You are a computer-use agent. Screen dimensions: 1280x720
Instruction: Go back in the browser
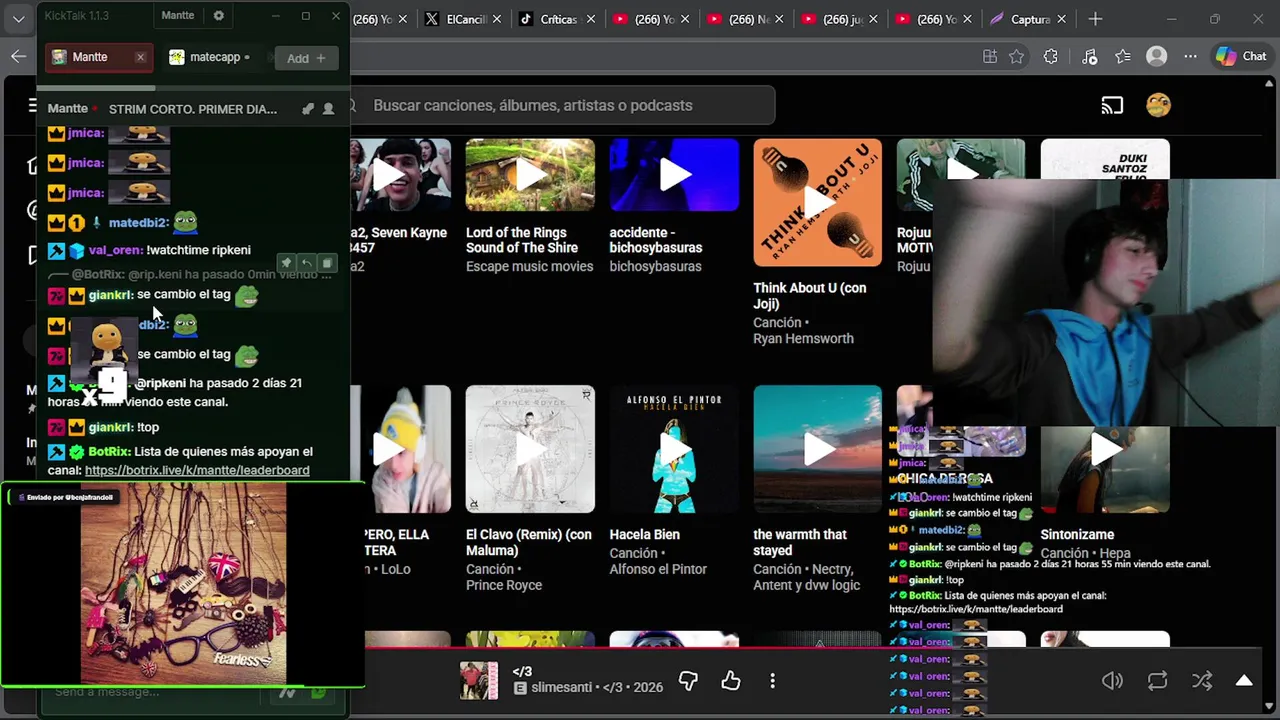[x=18, y=57]
